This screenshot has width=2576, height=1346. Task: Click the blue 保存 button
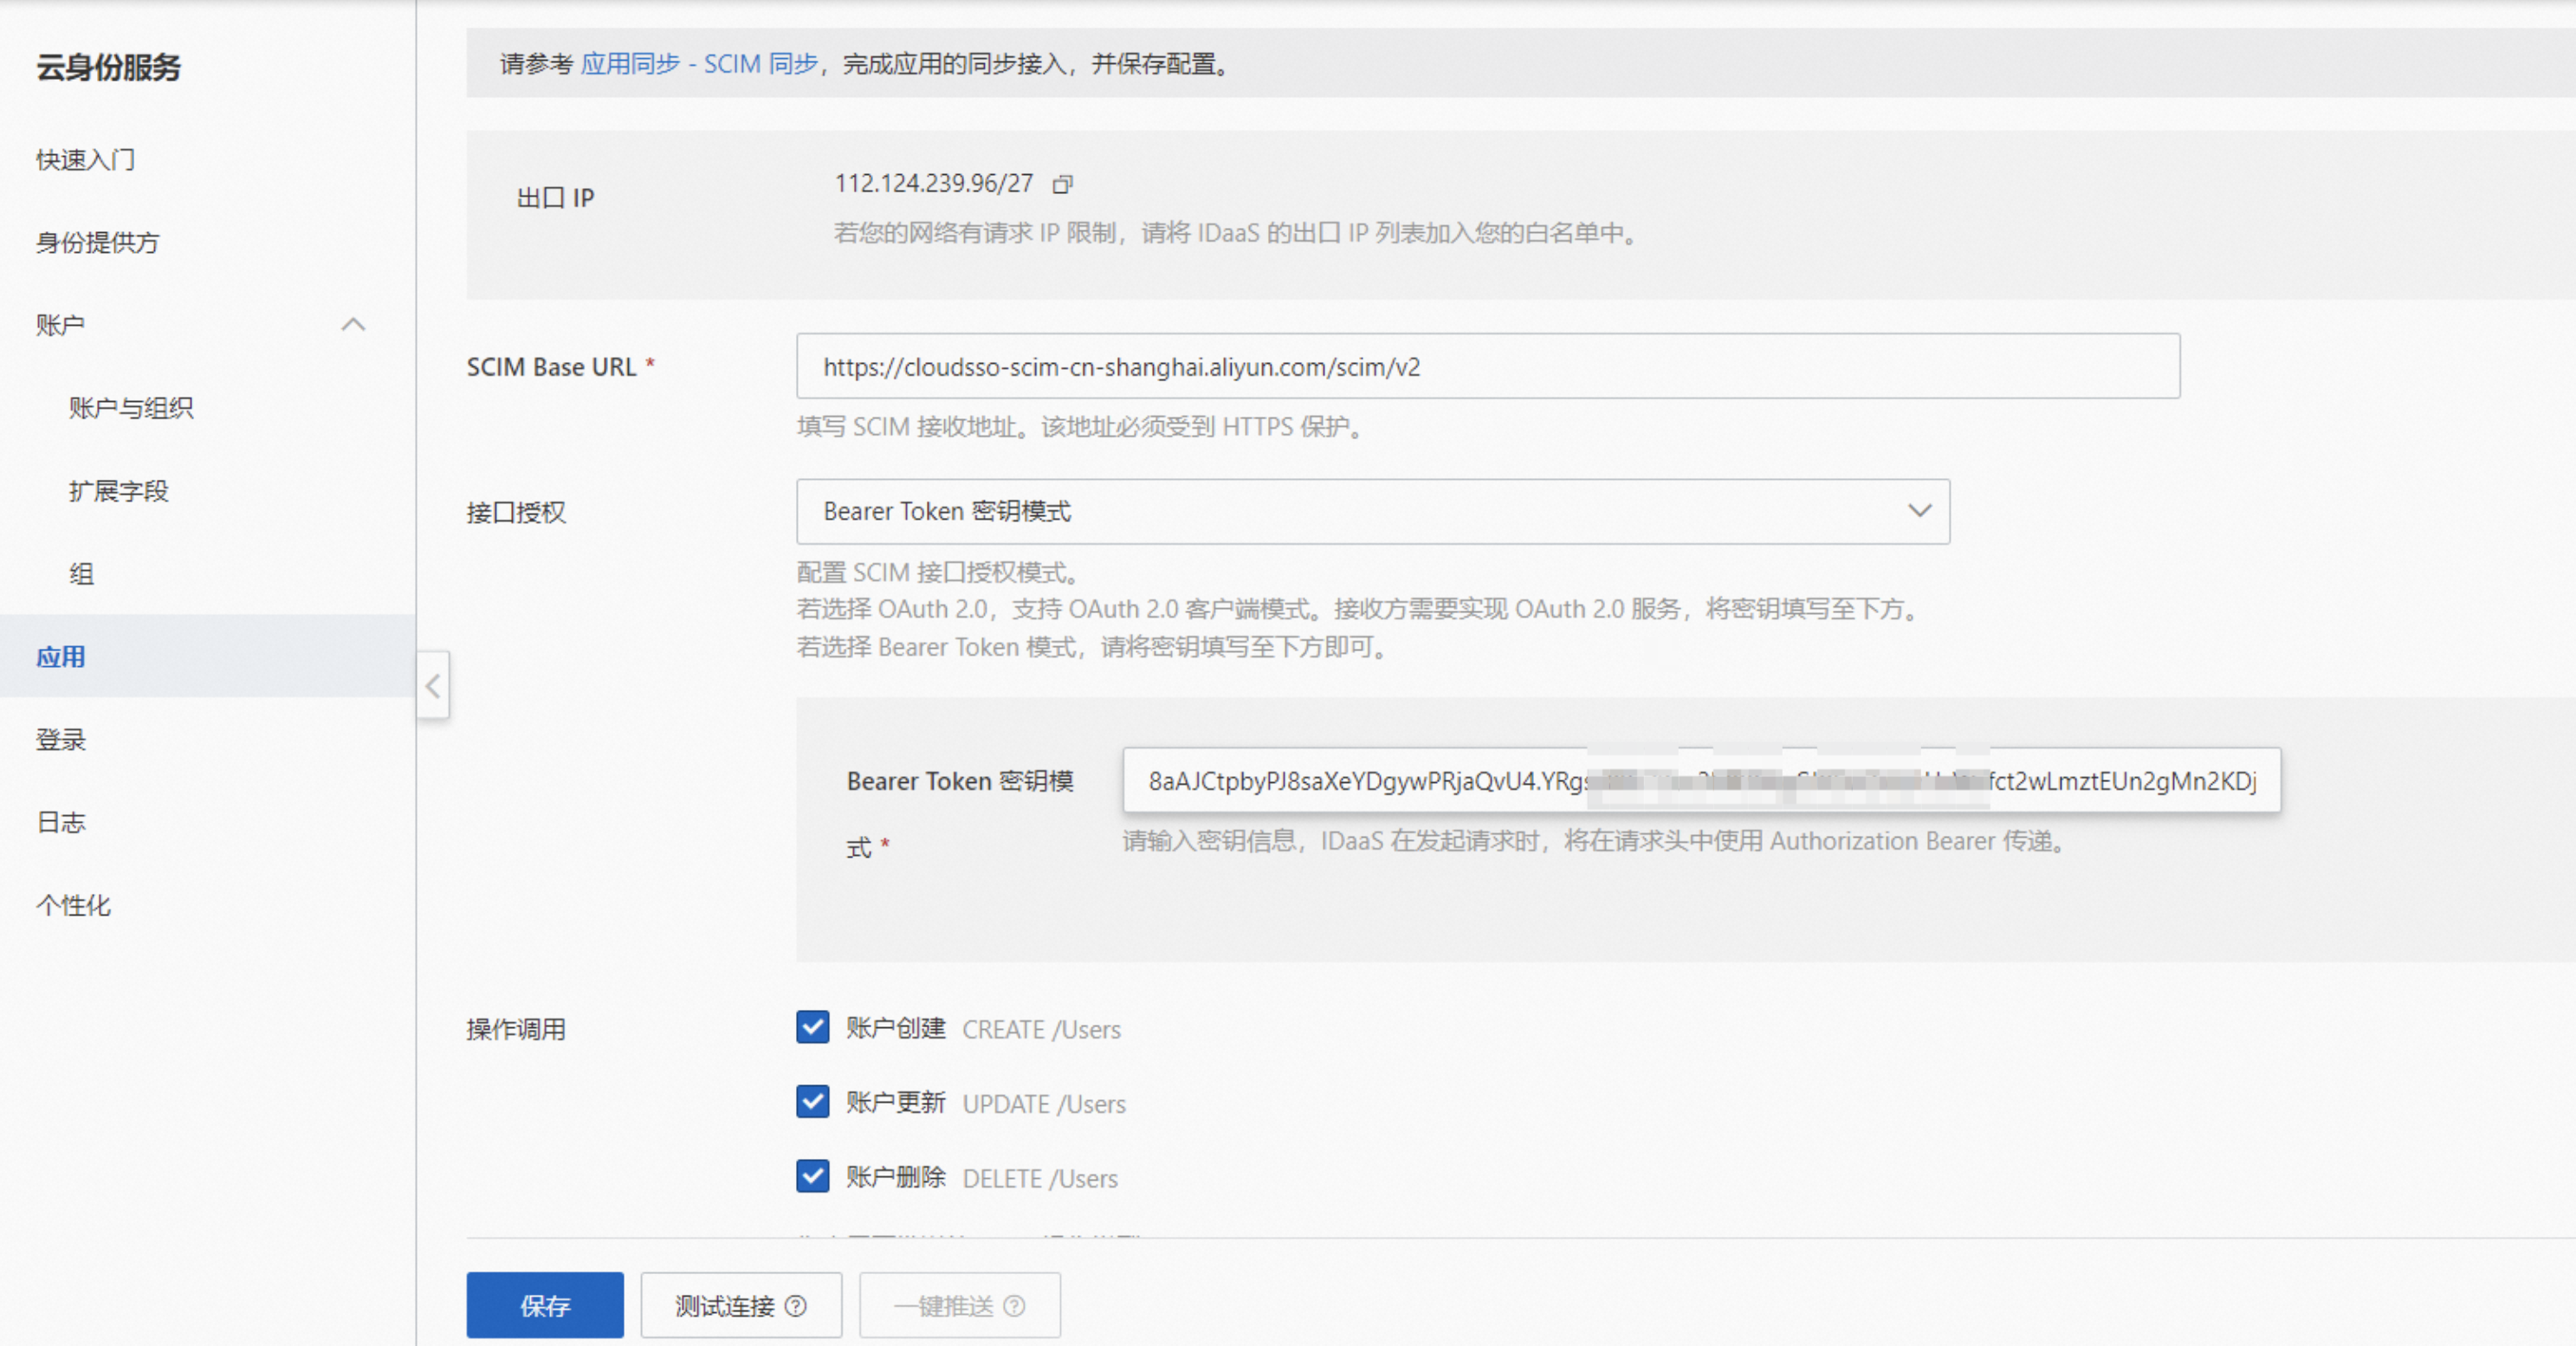pyautogui.click(x=545, y=1305)
